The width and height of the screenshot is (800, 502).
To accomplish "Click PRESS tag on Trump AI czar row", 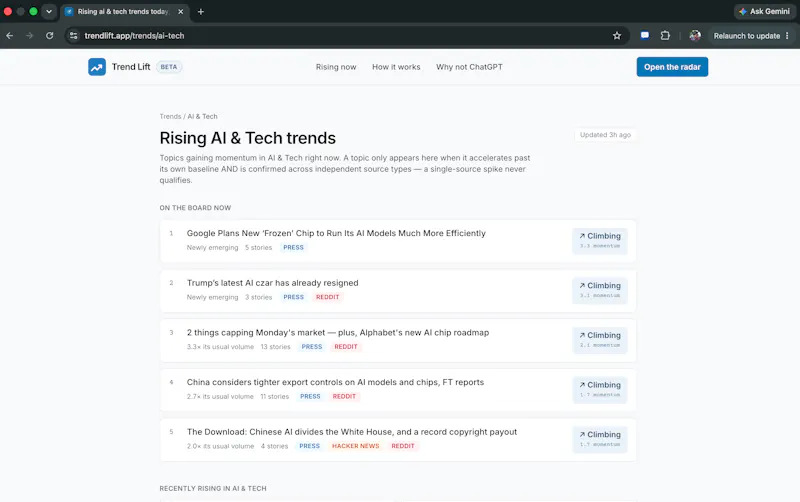I will [x=293, y=297].
